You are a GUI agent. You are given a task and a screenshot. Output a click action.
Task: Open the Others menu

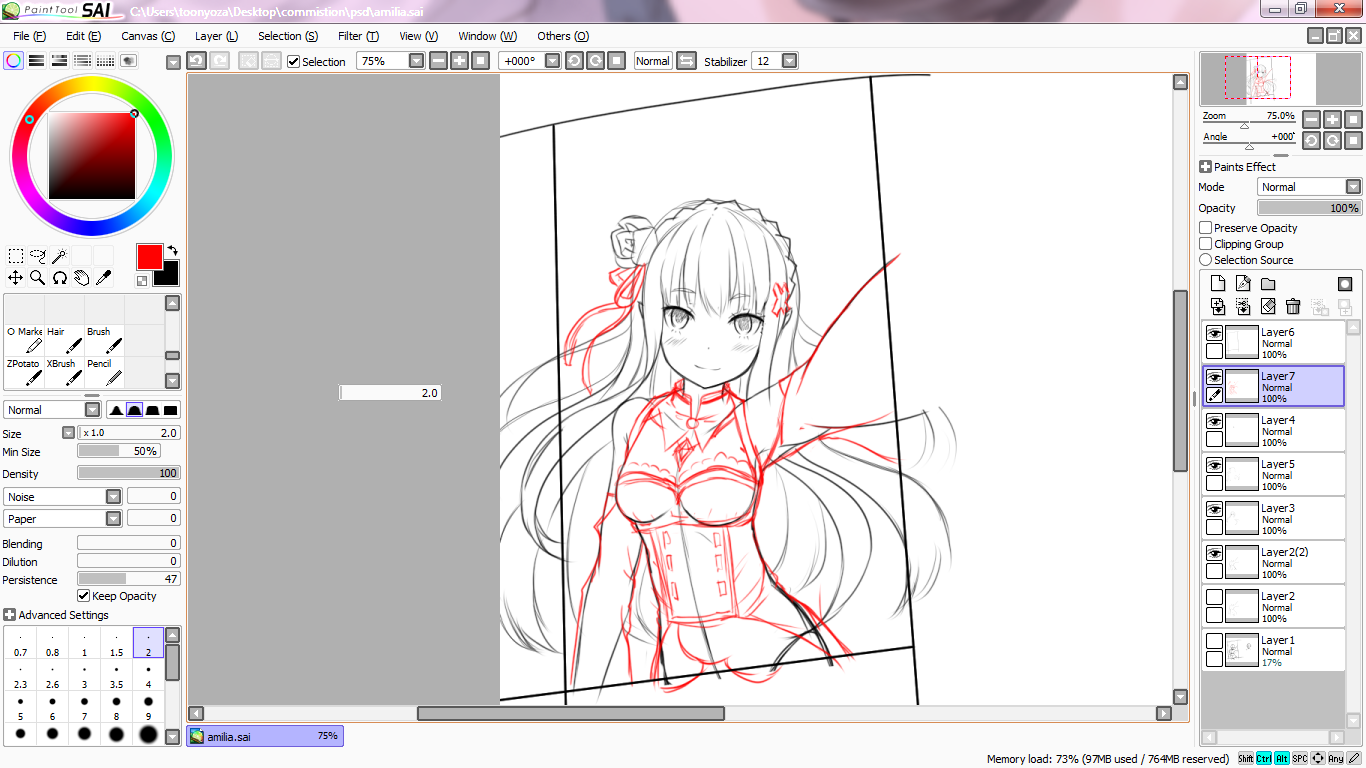563,36
